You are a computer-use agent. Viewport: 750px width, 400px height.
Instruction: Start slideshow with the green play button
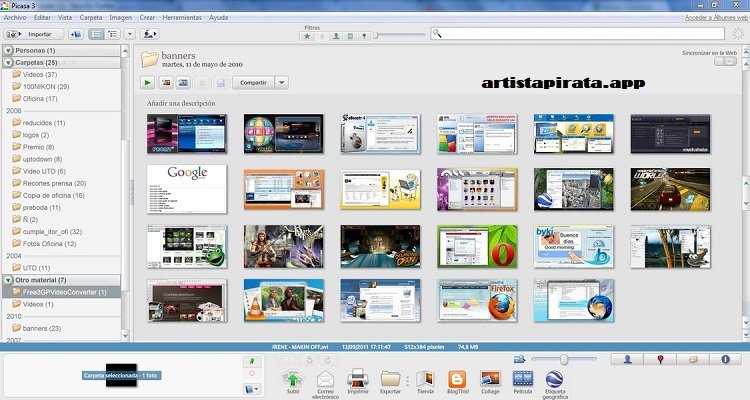pyautogui.click(x=147, y=83)
